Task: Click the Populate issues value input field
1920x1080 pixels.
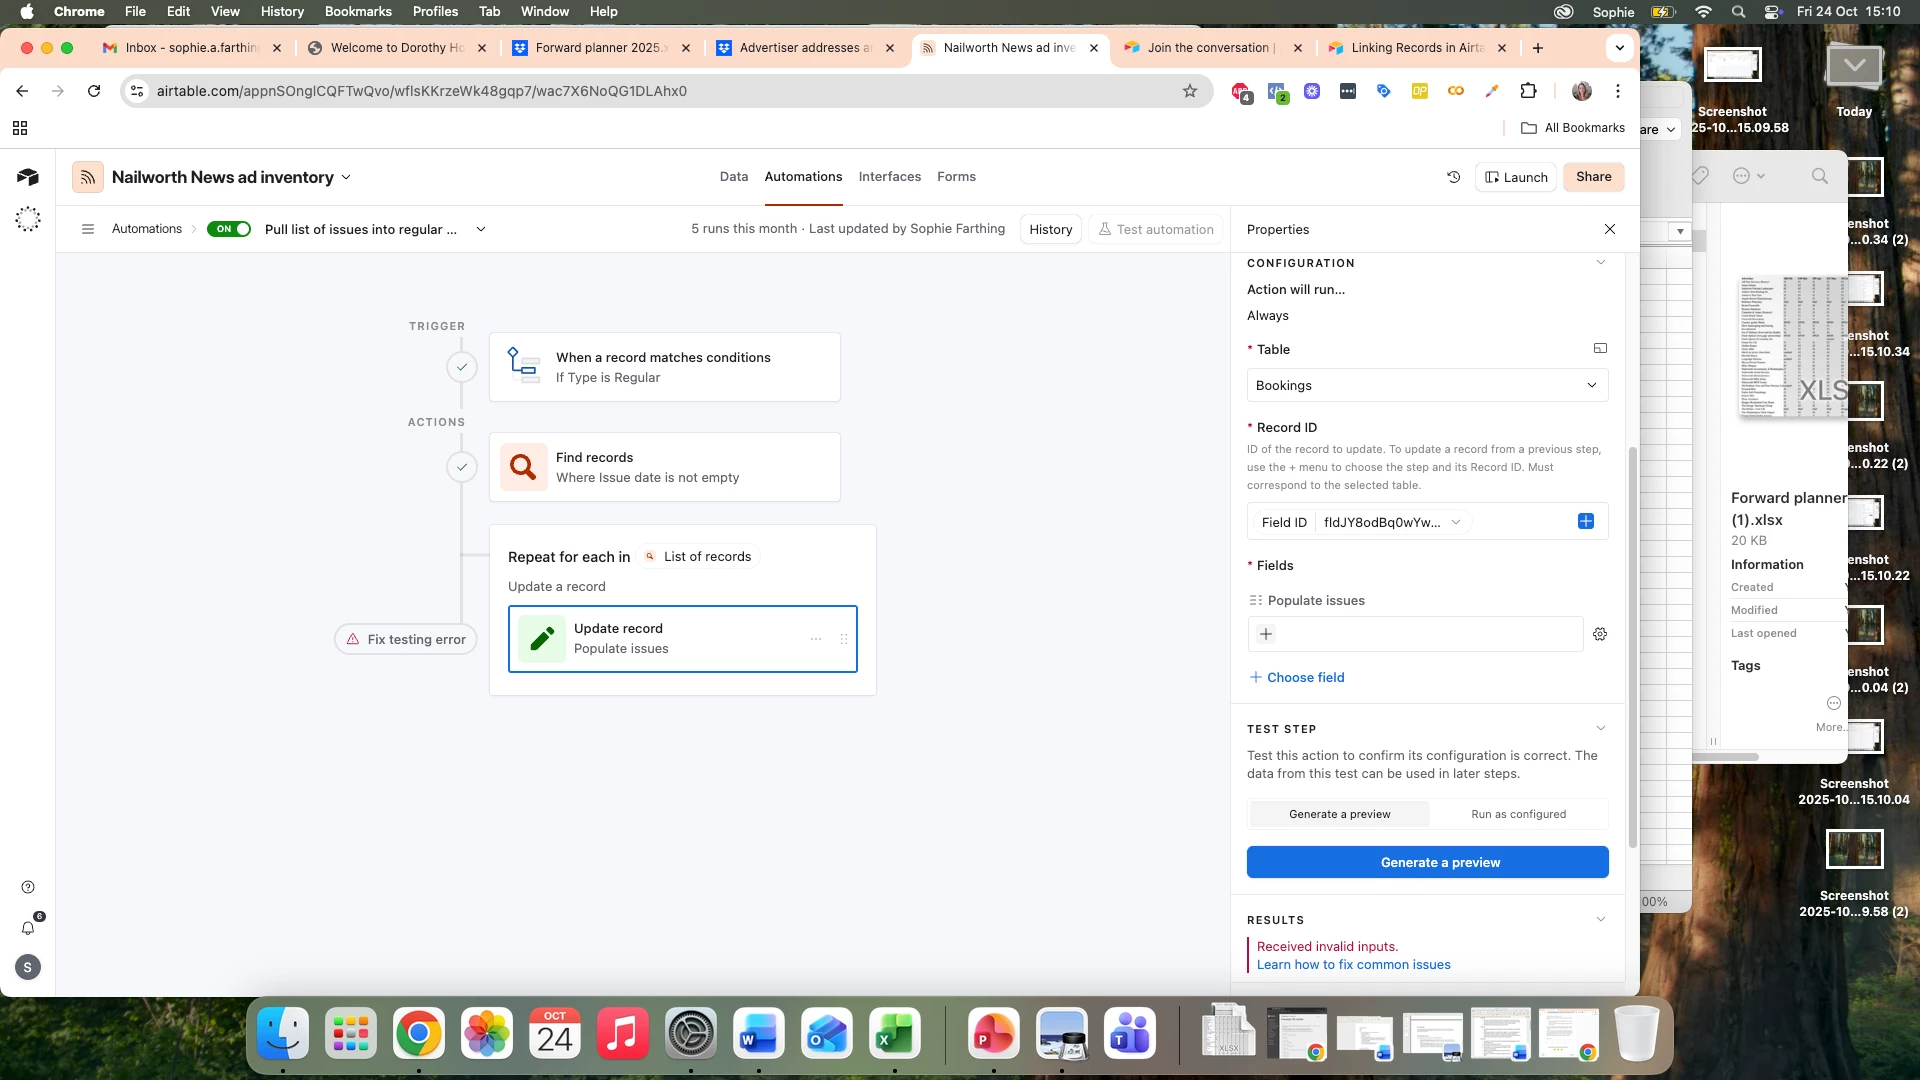Action: pos(1430,634)
